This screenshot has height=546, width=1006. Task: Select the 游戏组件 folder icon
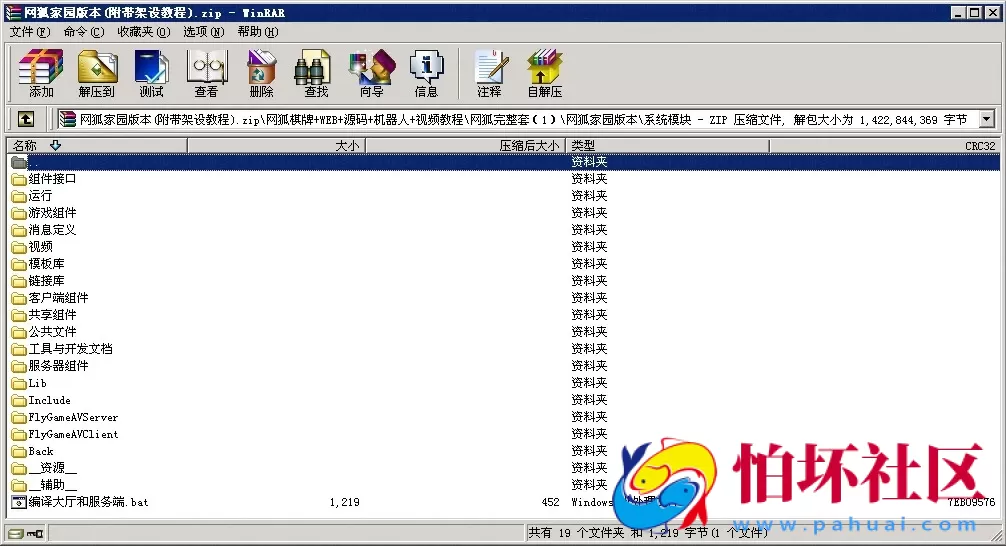(19, 213)
